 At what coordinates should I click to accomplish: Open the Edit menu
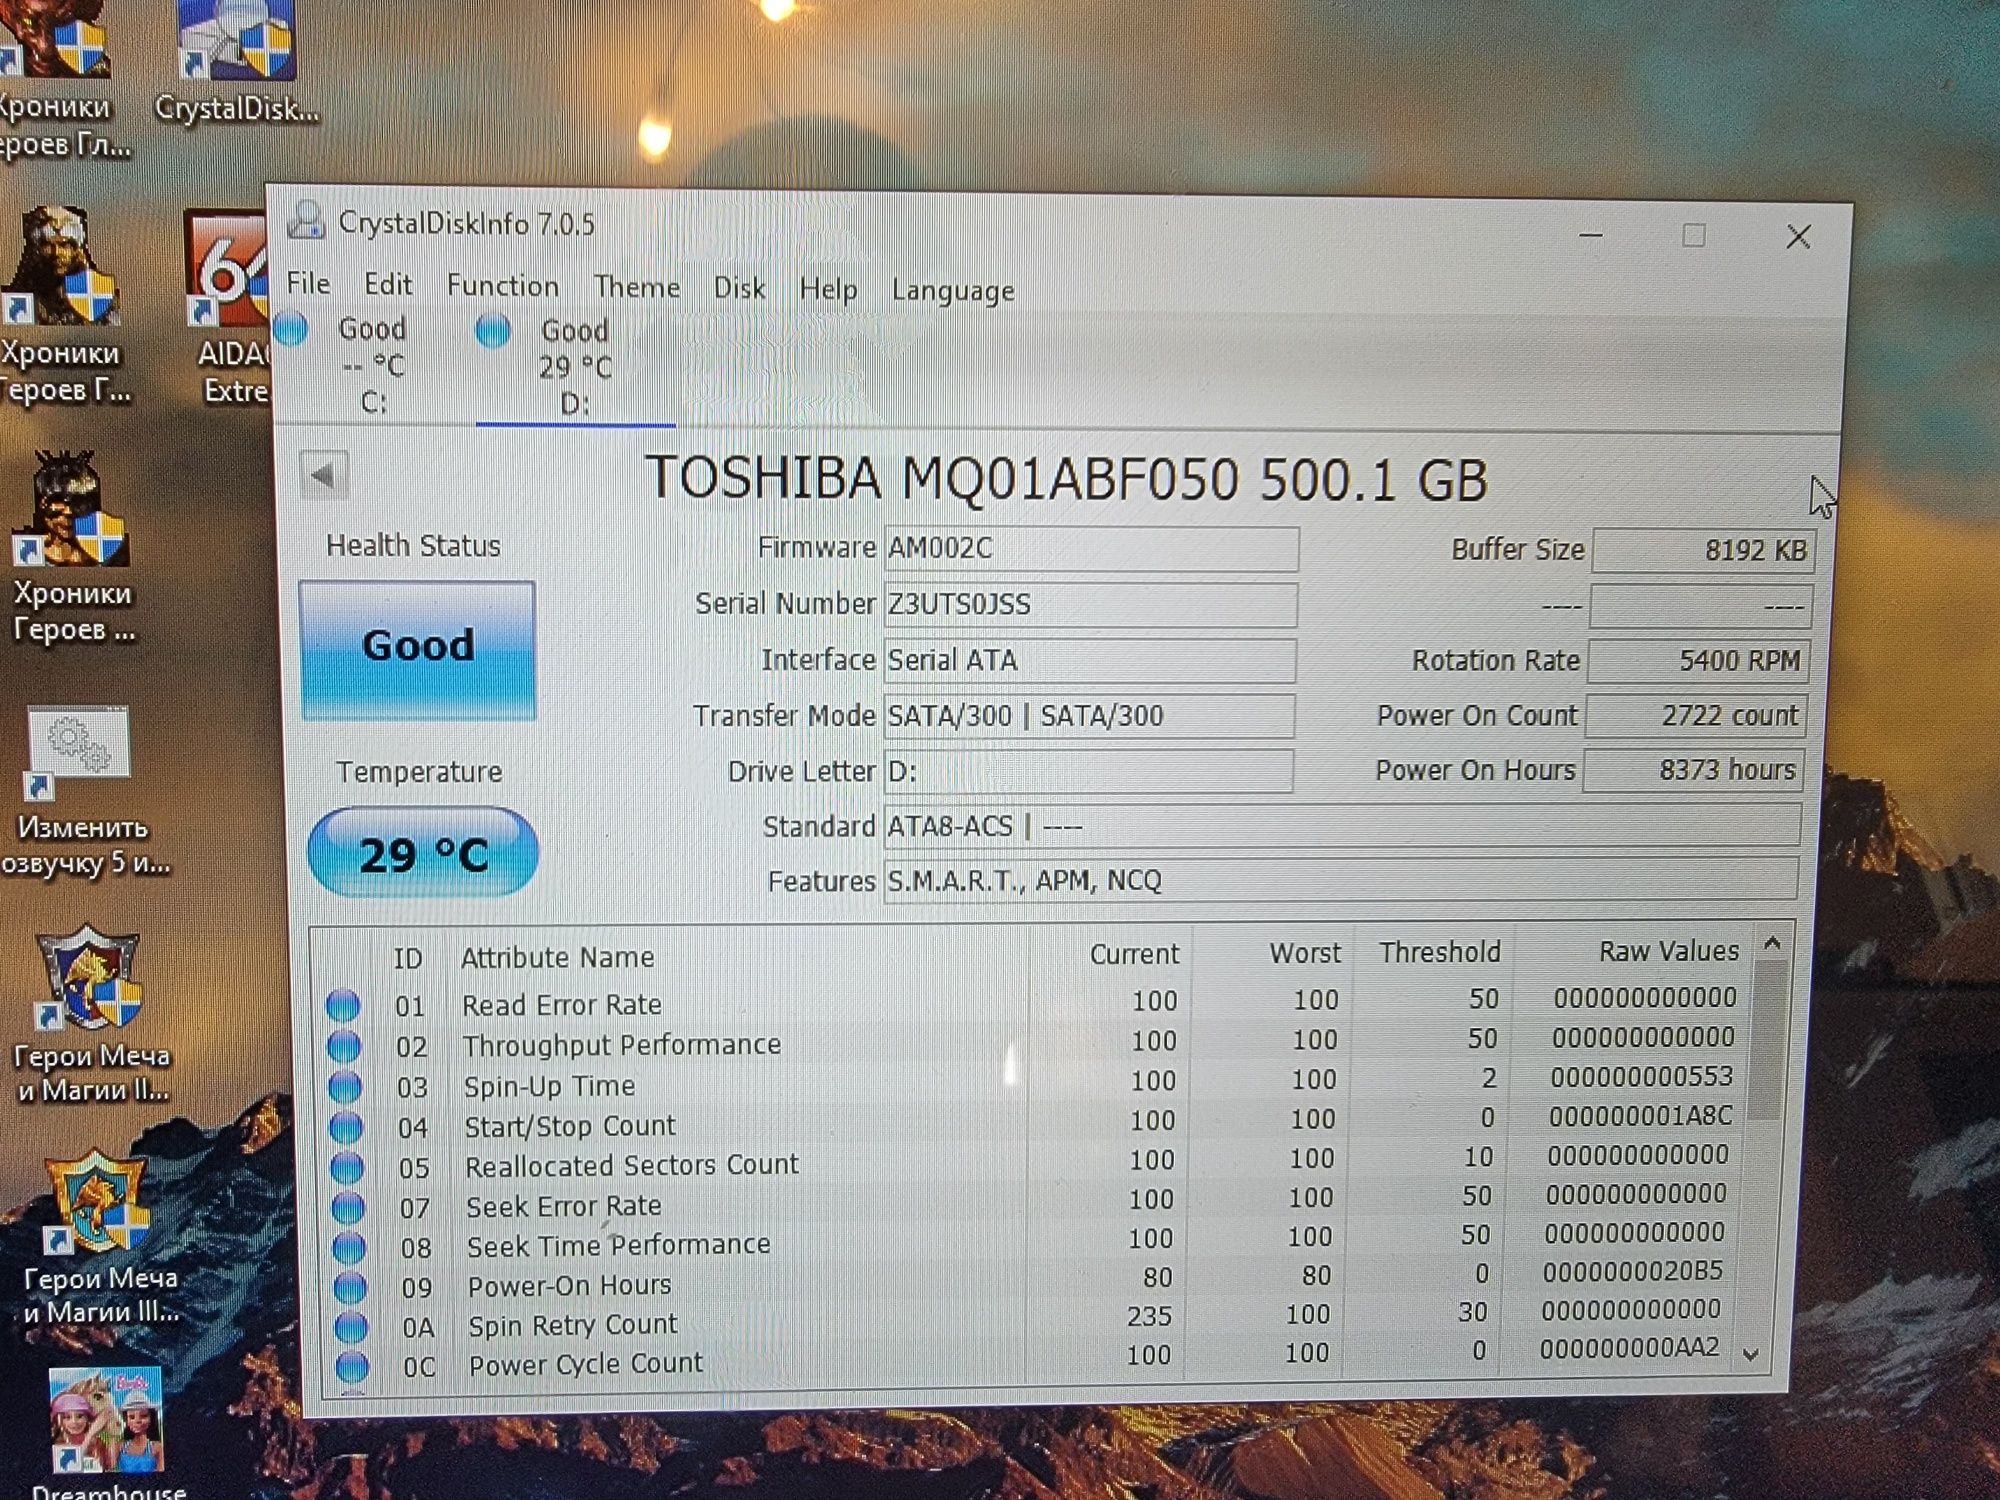pyautogui.click(x=388, y=285)
